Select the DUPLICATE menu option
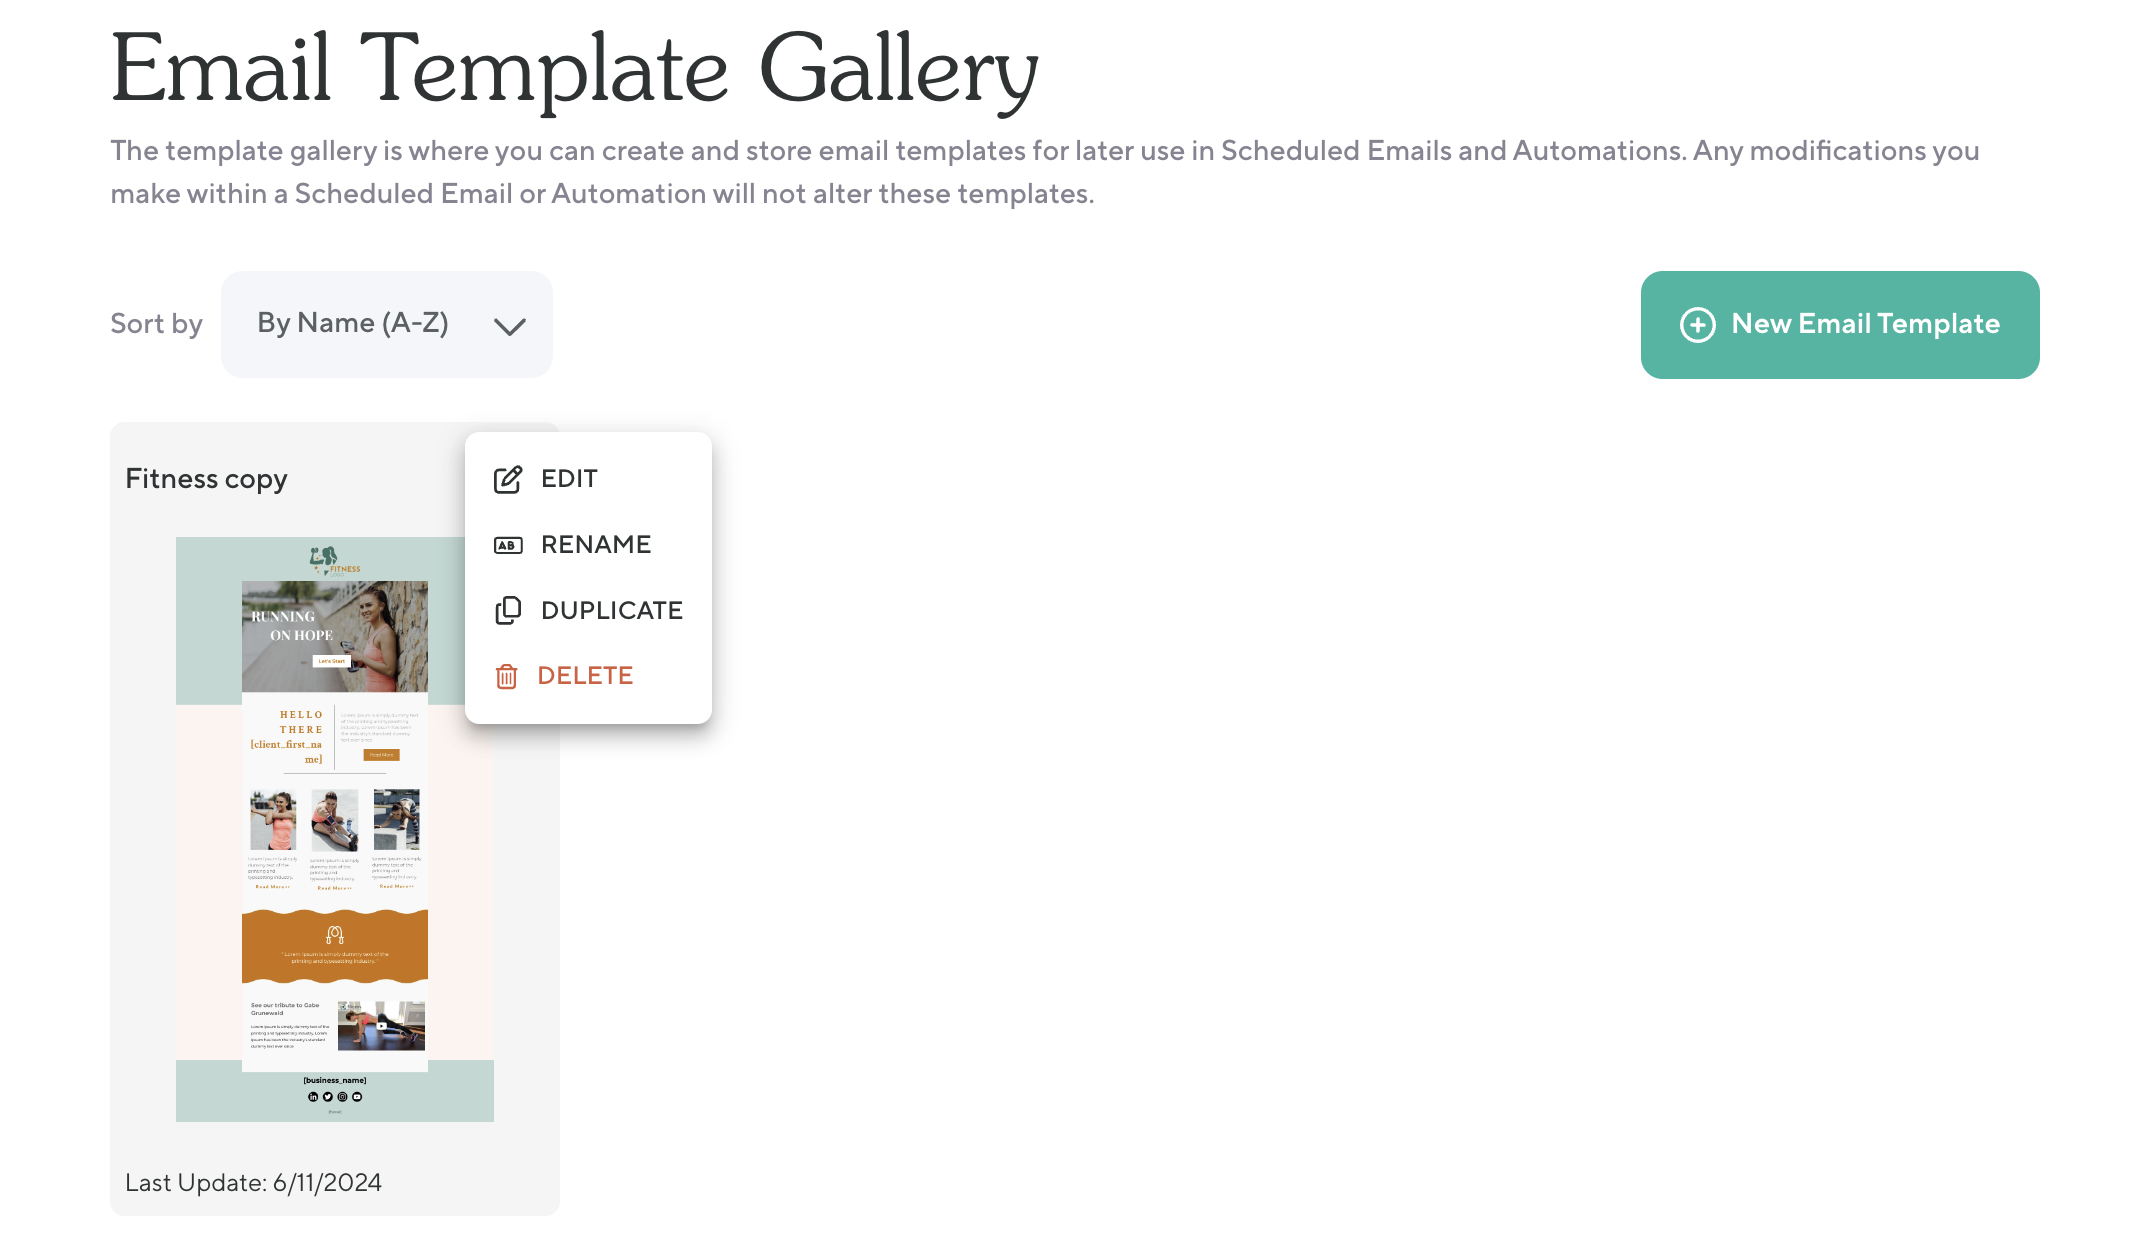Image resolution: width=2136 pixels, height=1258 pixels. [x=611, y=610]
